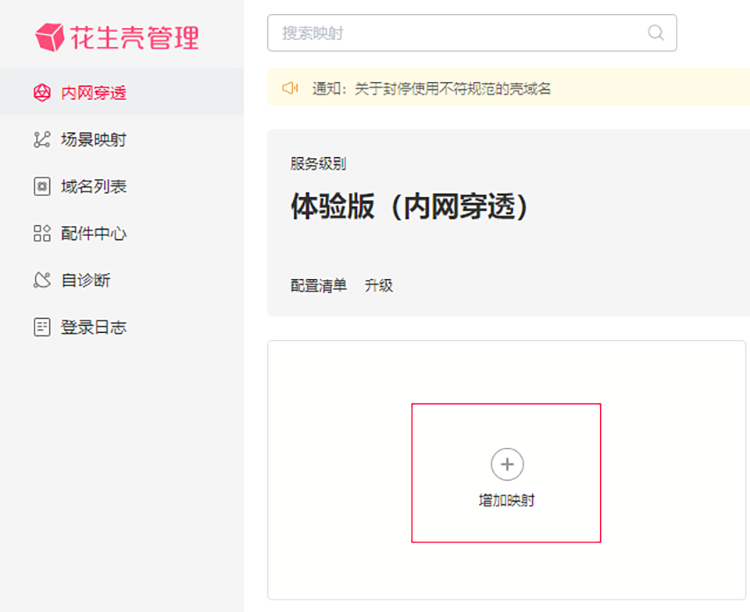Click the 场景映射 branch icon
Screen dimensions: 750x612
click(x=42, y=140)
